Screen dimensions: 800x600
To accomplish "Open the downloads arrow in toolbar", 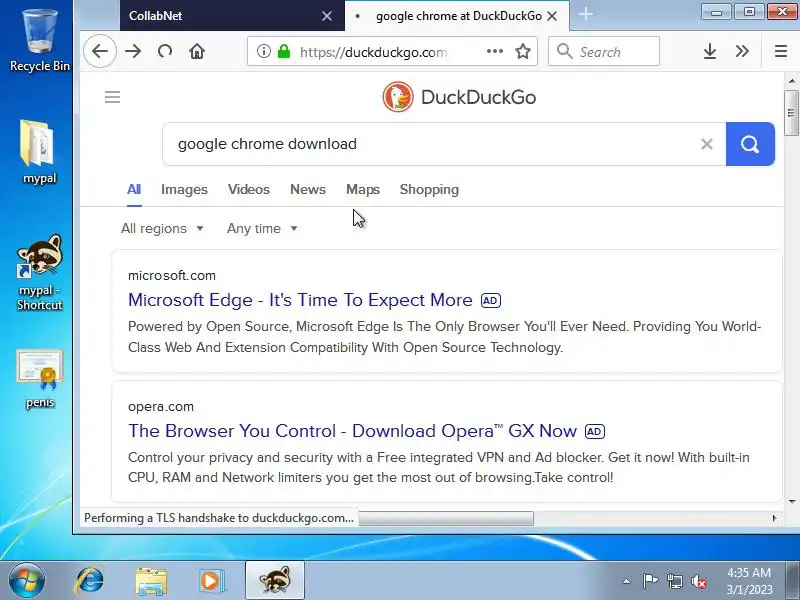I will coord(710,51).
